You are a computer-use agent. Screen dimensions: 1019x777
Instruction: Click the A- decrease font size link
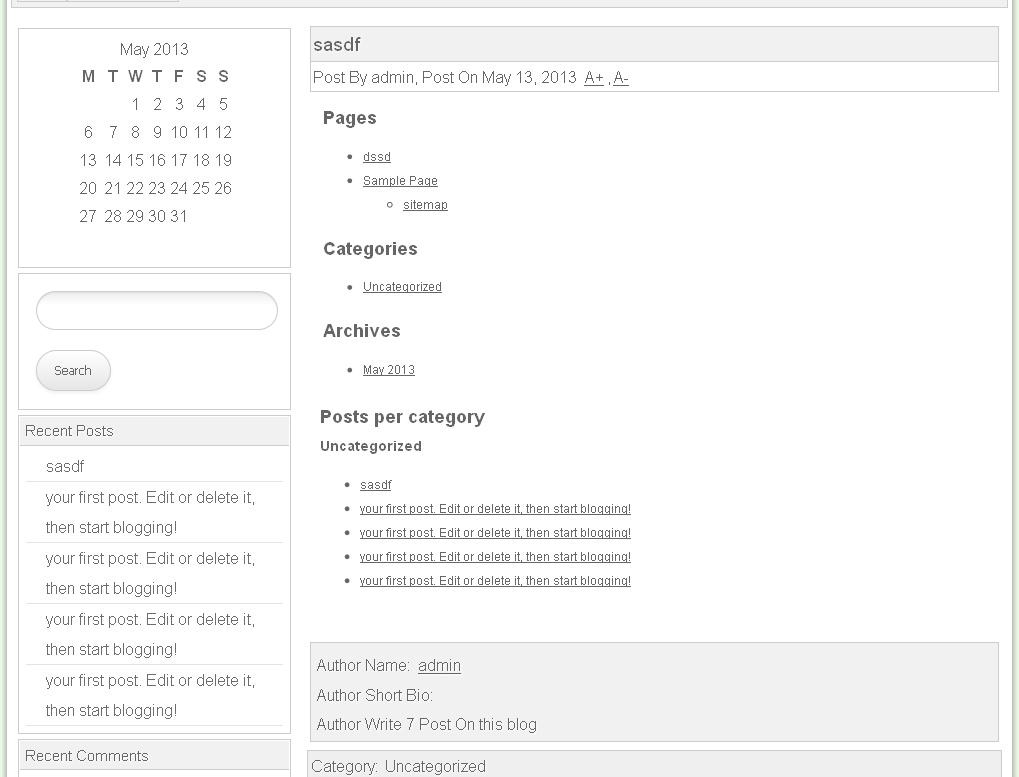(621, 78)
